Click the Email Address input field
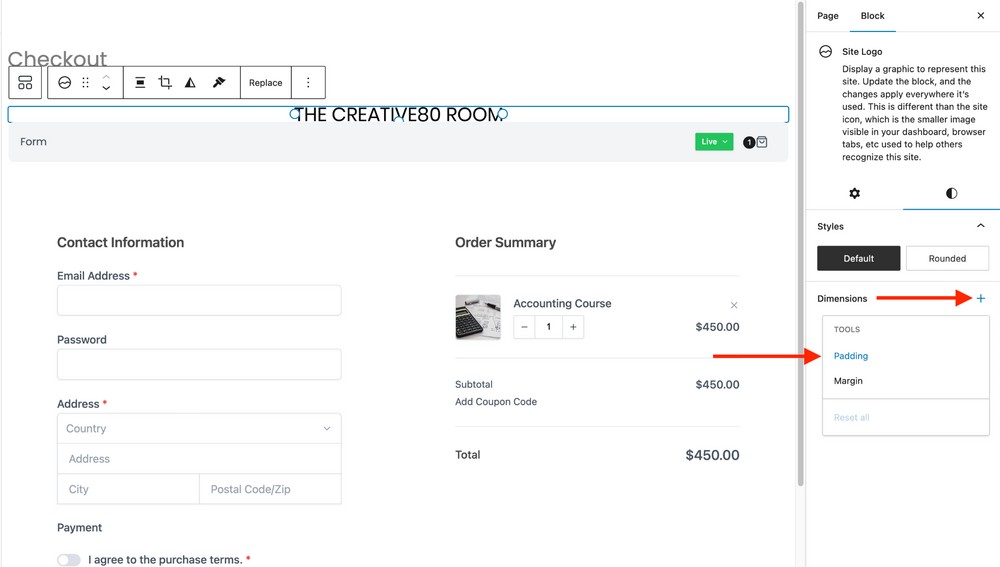The width and height of the screenshot is (1000, 567). [x=199, y=300]
